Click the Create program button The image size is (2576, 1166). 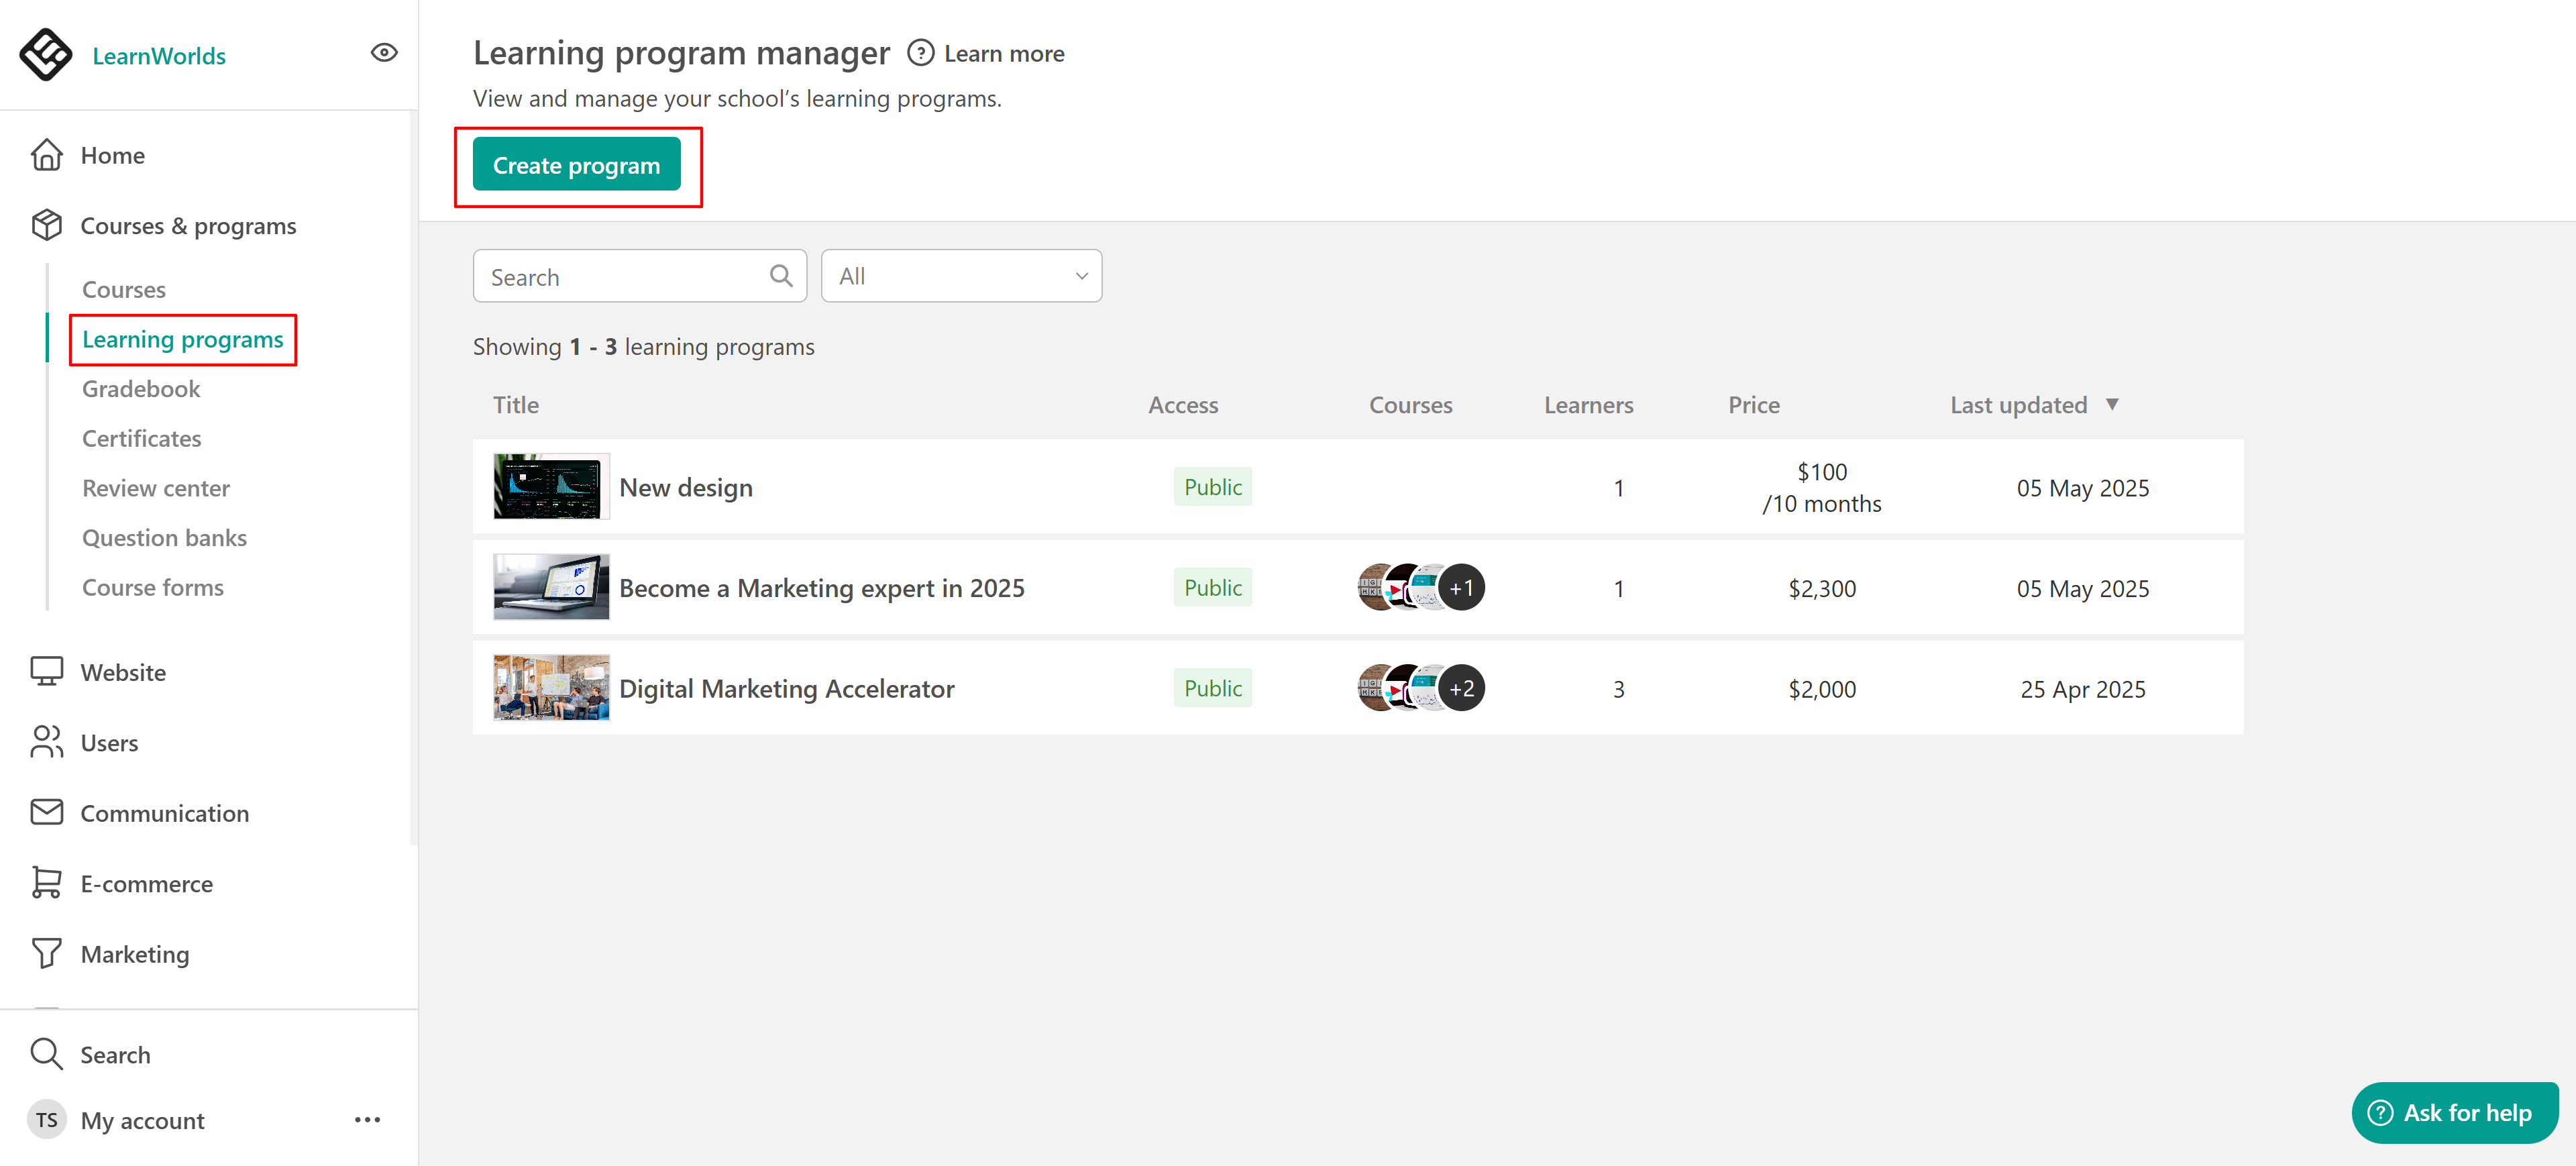tap(576, 165)
